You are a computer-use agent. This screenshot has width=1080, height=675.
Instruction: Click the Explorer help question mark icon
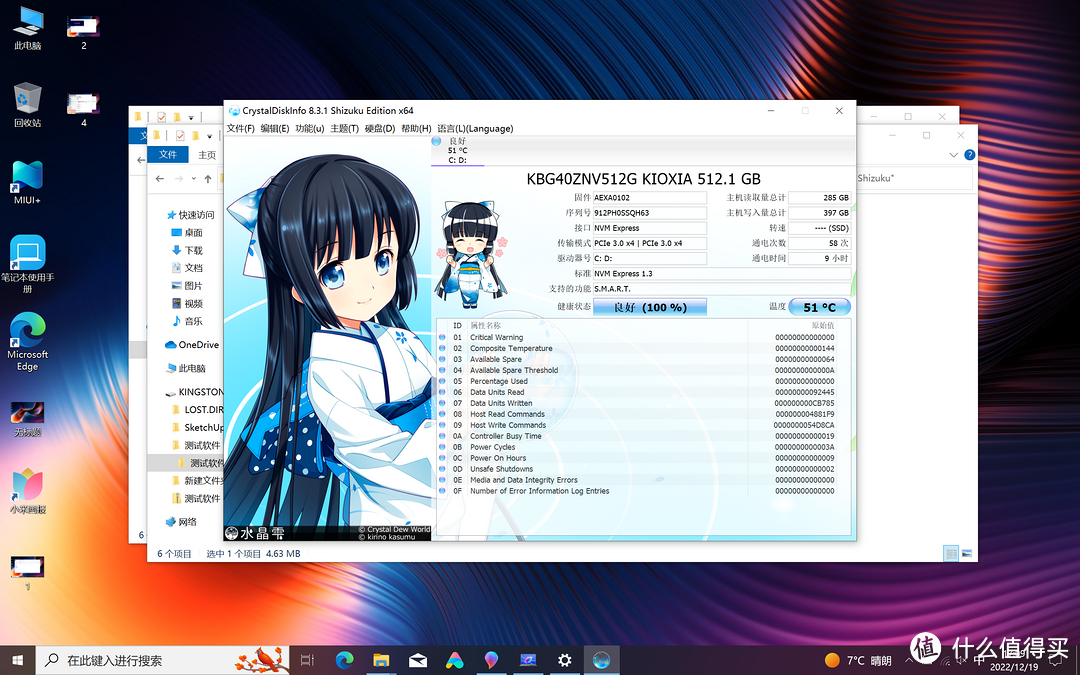coord(970,155)
